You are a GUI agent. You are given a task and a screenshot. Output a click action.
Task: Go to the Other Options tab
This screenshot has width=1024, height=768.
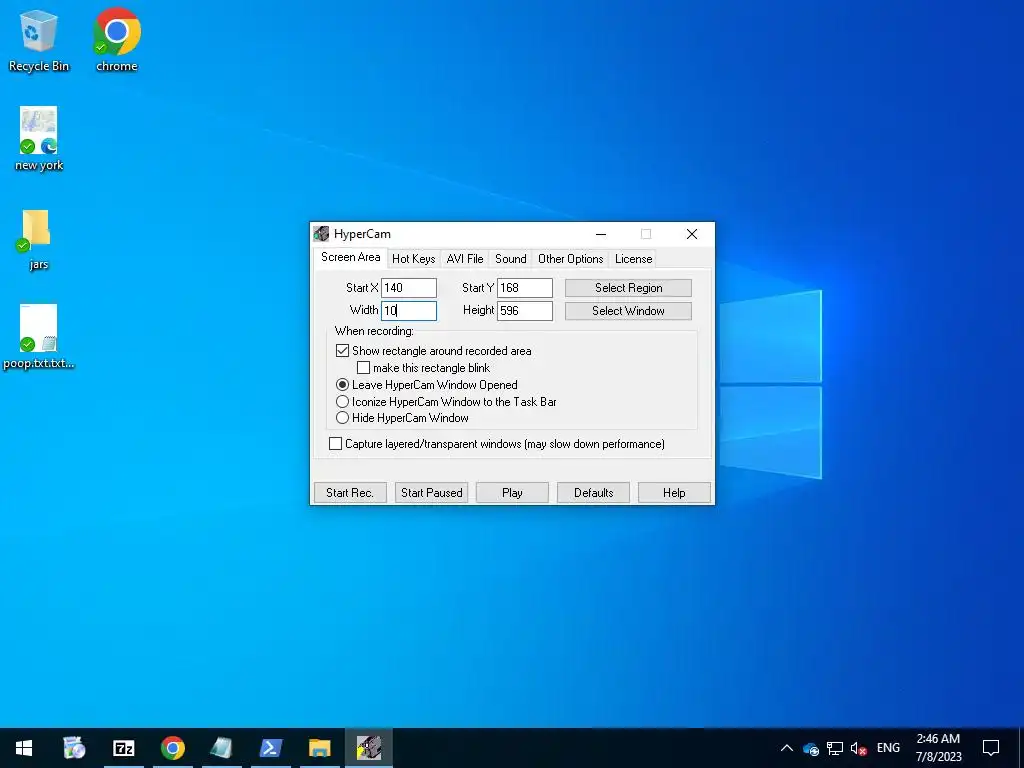[x=570, y=259]
